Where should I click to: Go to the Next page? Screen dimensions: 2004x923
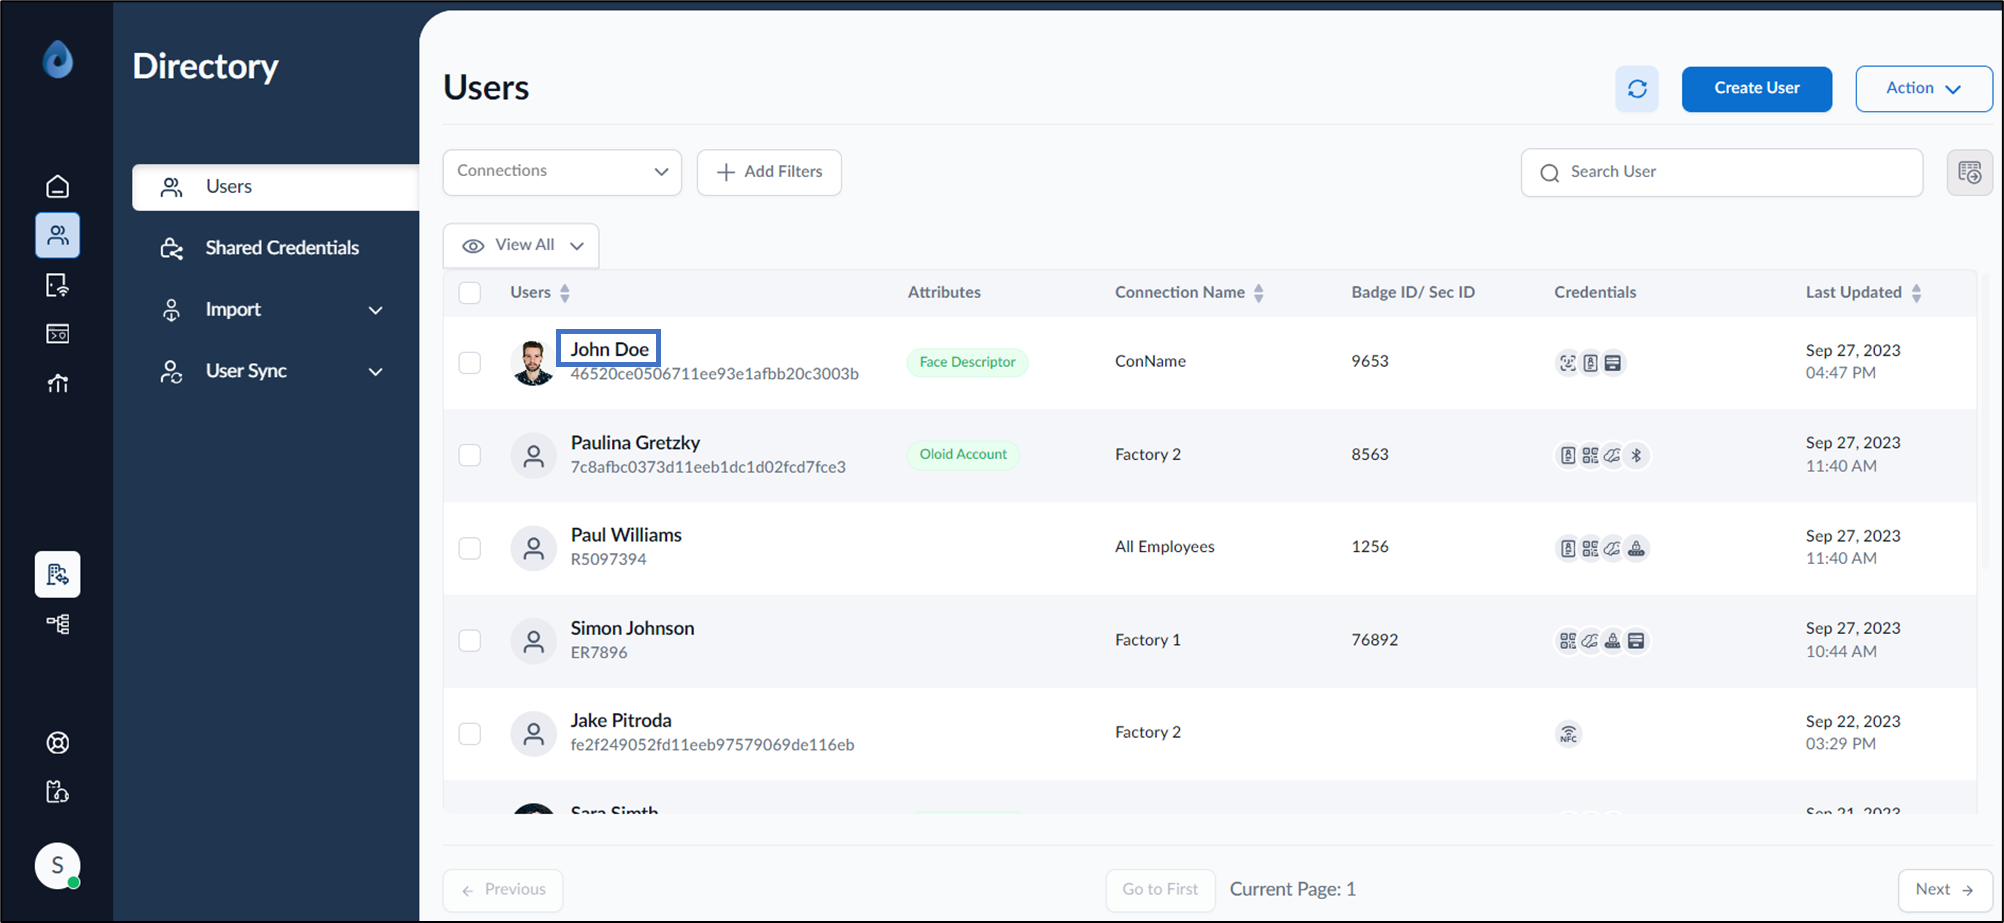coord(1945,890)
